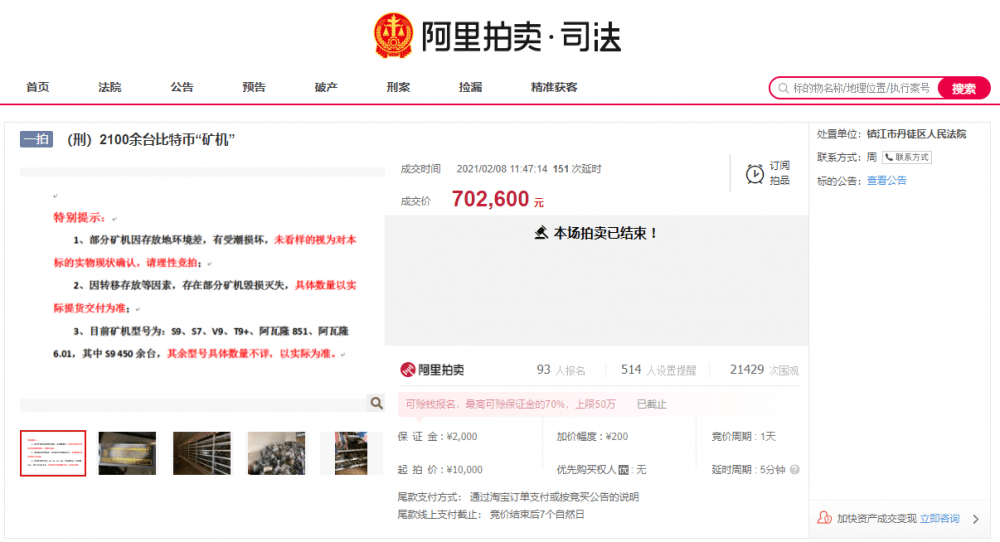The width and height of the screenshot is (1000, 542).
Task: Click the 竞价周期 1天 text
Action: pos(743,437)
